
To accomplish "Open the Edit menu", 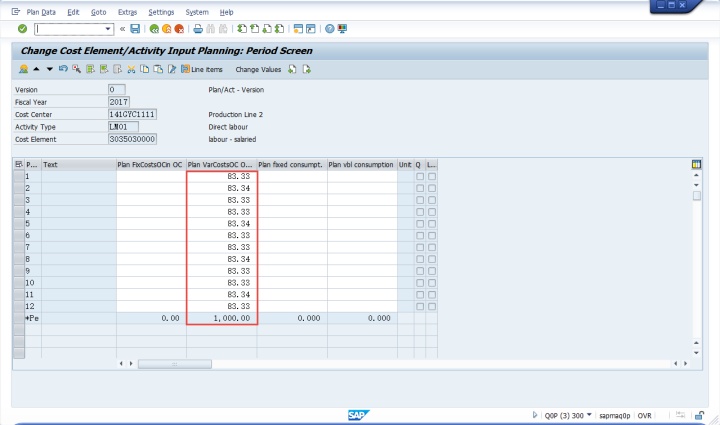I will tap(73, 12).
